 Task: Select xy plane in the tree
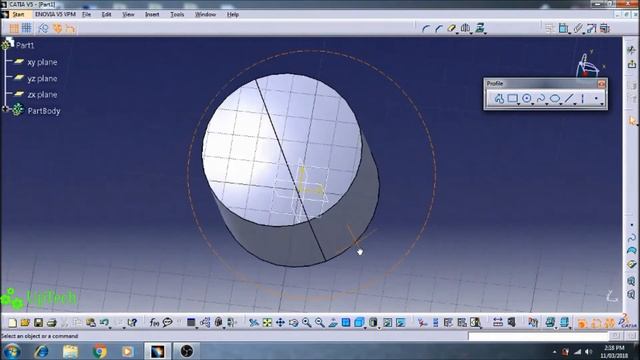(42, 62)
